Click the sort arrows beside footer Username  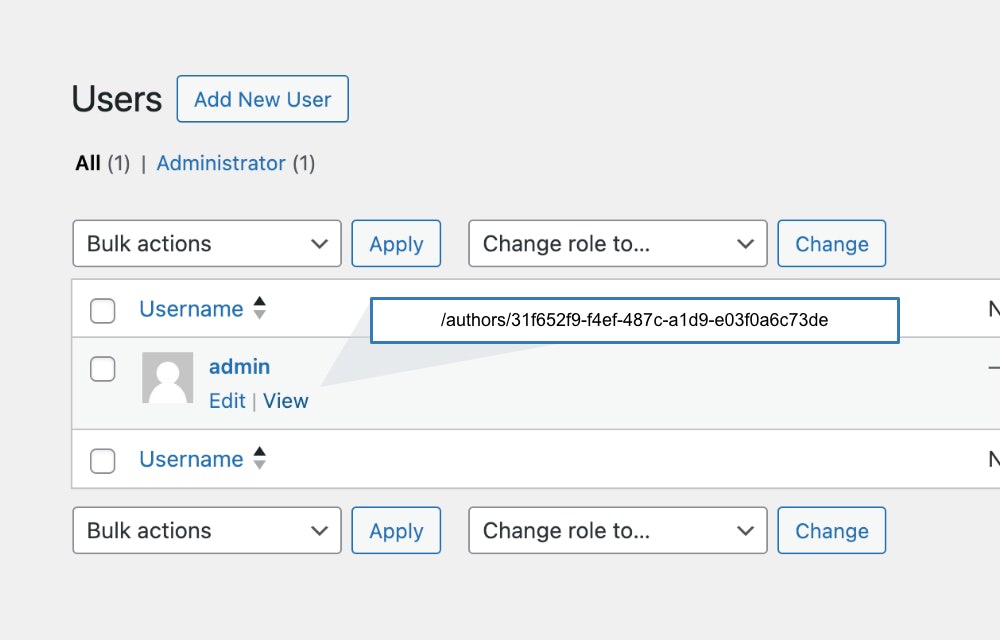259,459
